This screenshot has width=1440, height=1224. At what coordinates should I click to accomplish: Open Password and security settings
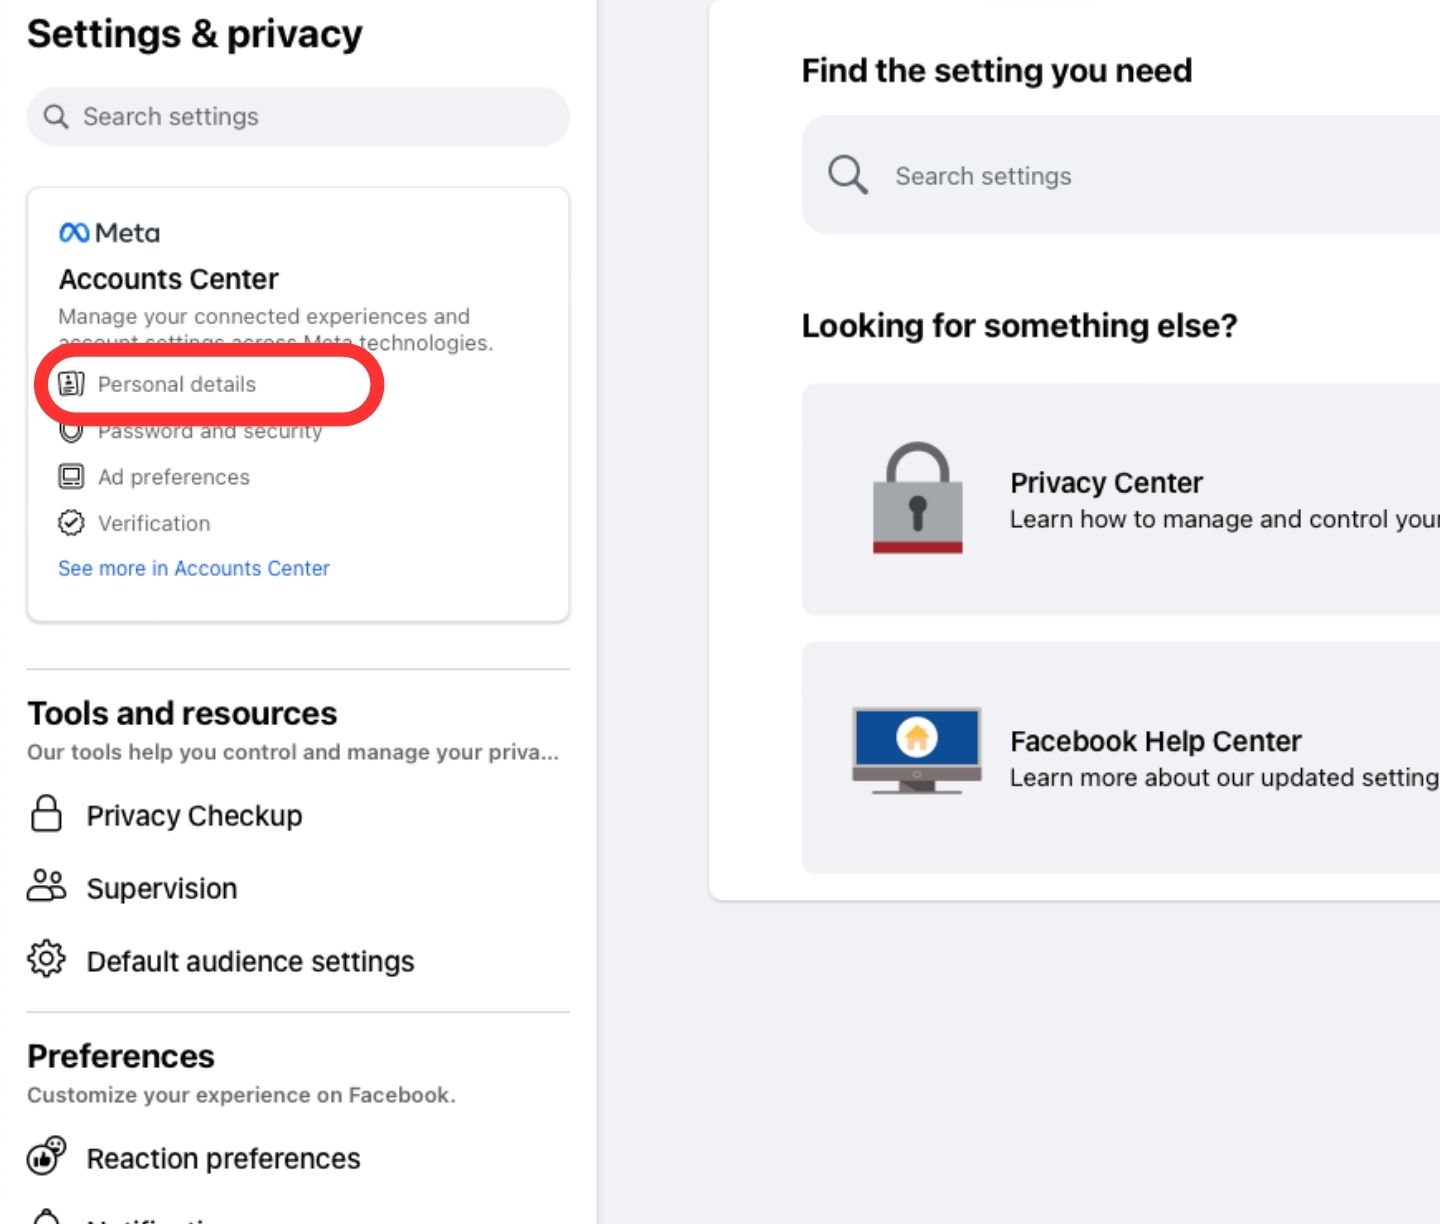210,432
